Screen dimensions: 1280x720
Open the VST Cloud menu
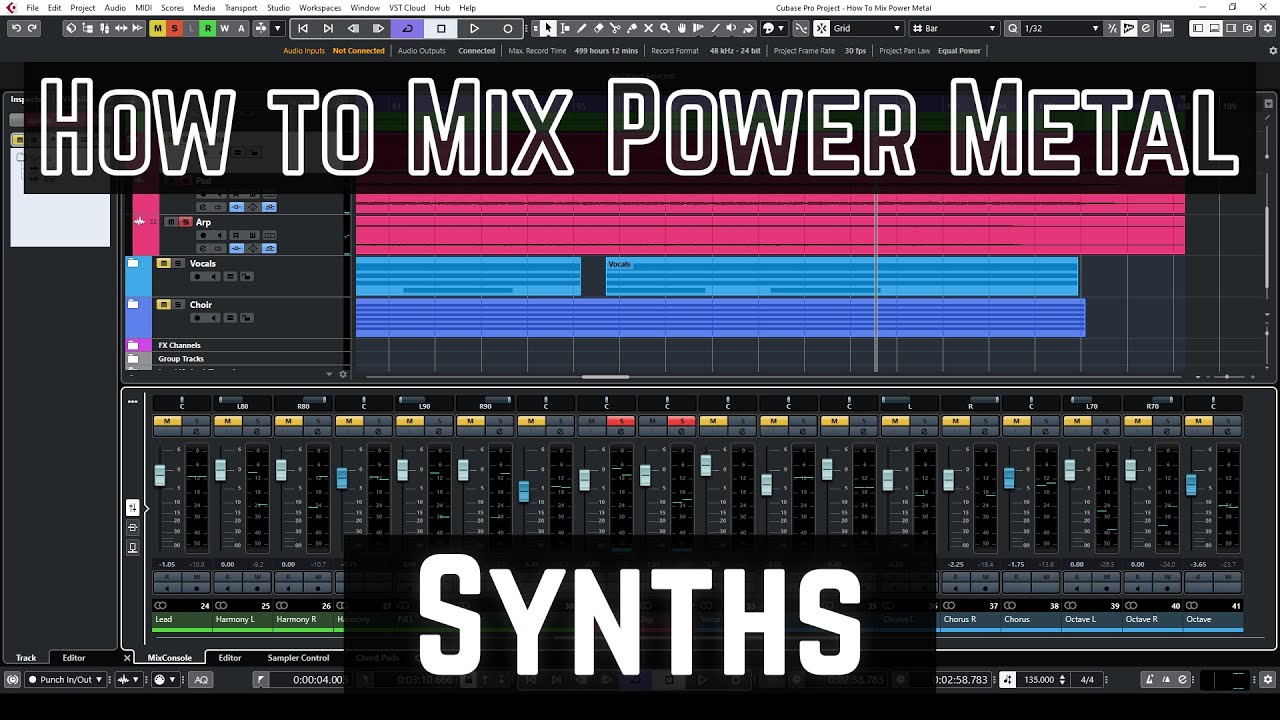(x=407, y=8)
